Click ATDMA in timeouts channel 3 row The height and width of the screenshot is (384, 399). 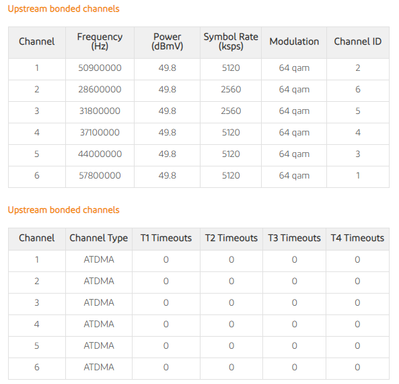pos(99,303)
